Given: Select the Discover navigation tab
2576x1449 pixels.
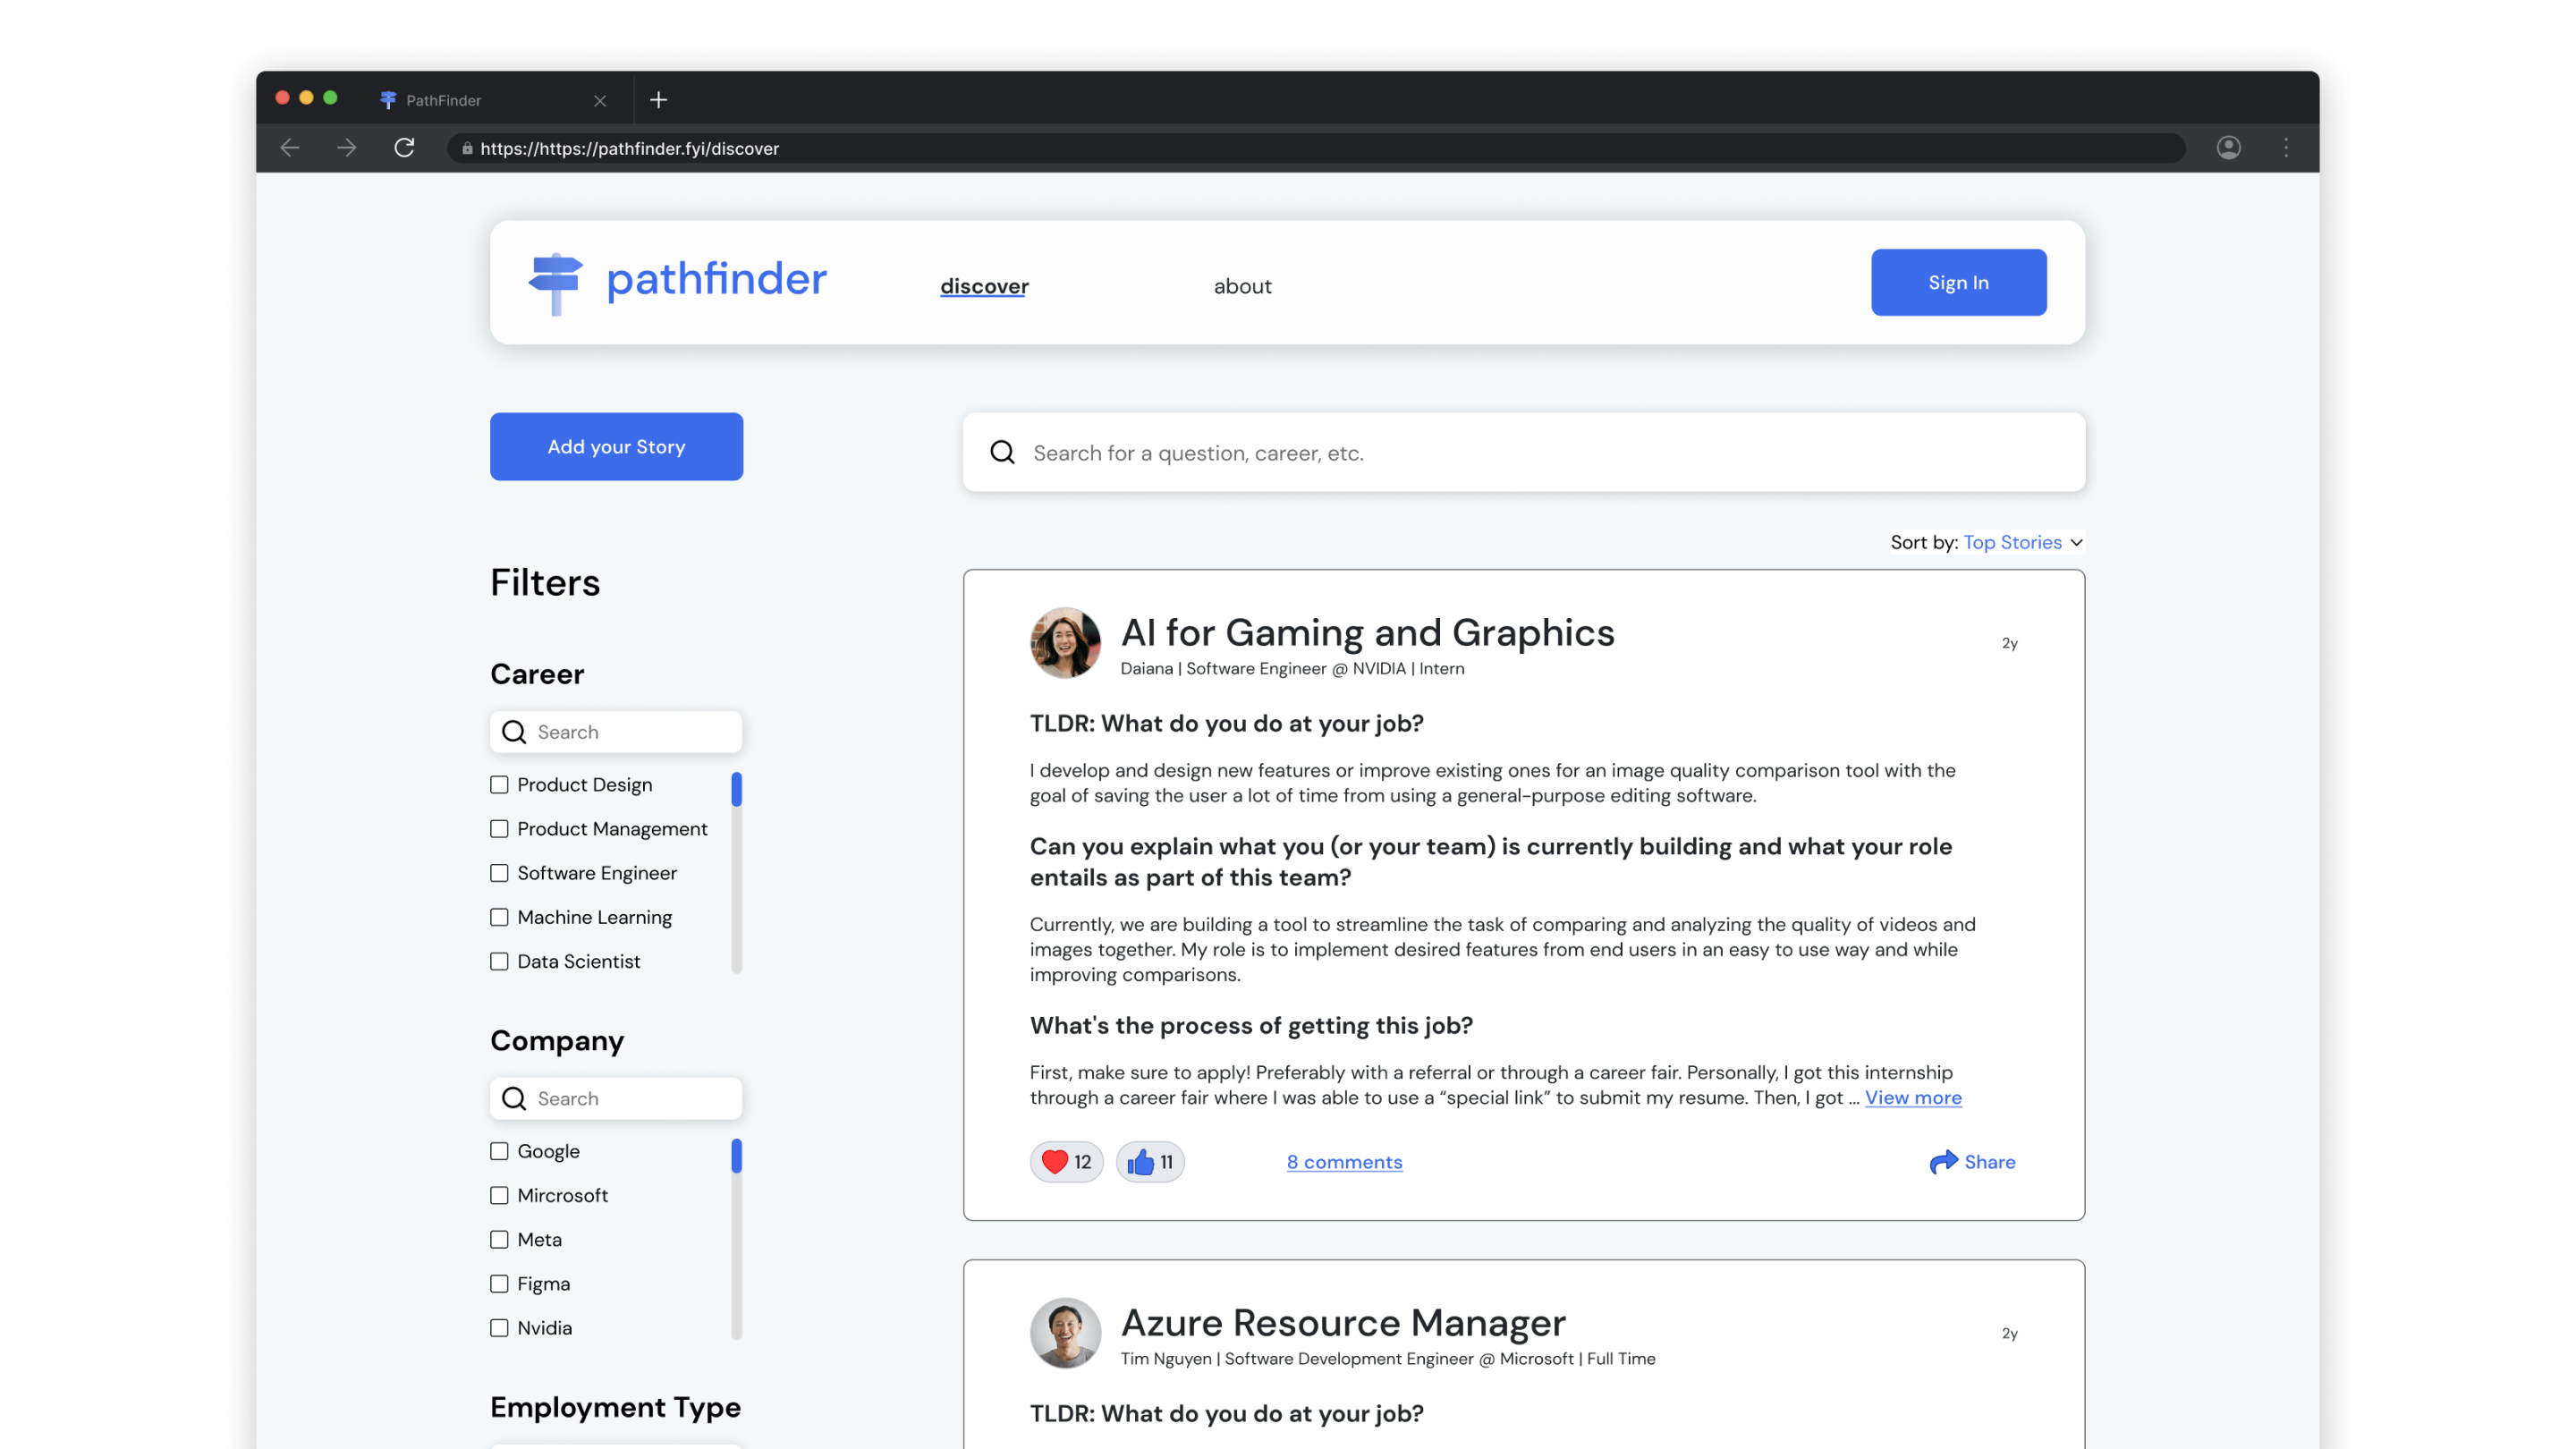Looking at the screenshot, I should click(984, 284).
